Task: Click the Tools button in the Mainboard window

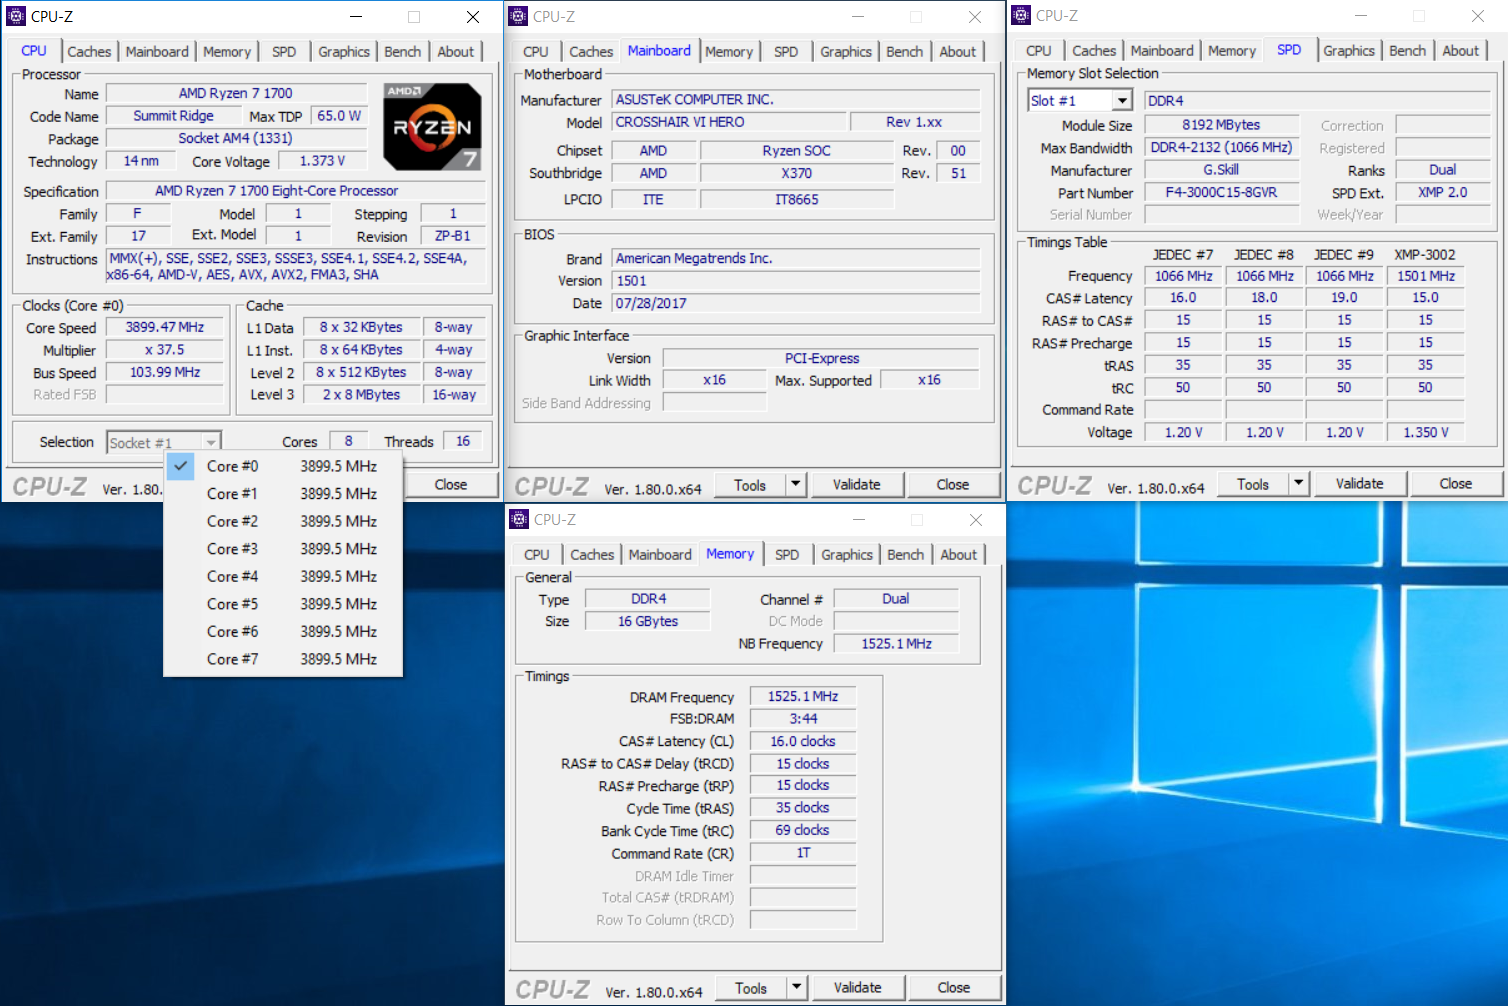Action: [x=750, y=485]
